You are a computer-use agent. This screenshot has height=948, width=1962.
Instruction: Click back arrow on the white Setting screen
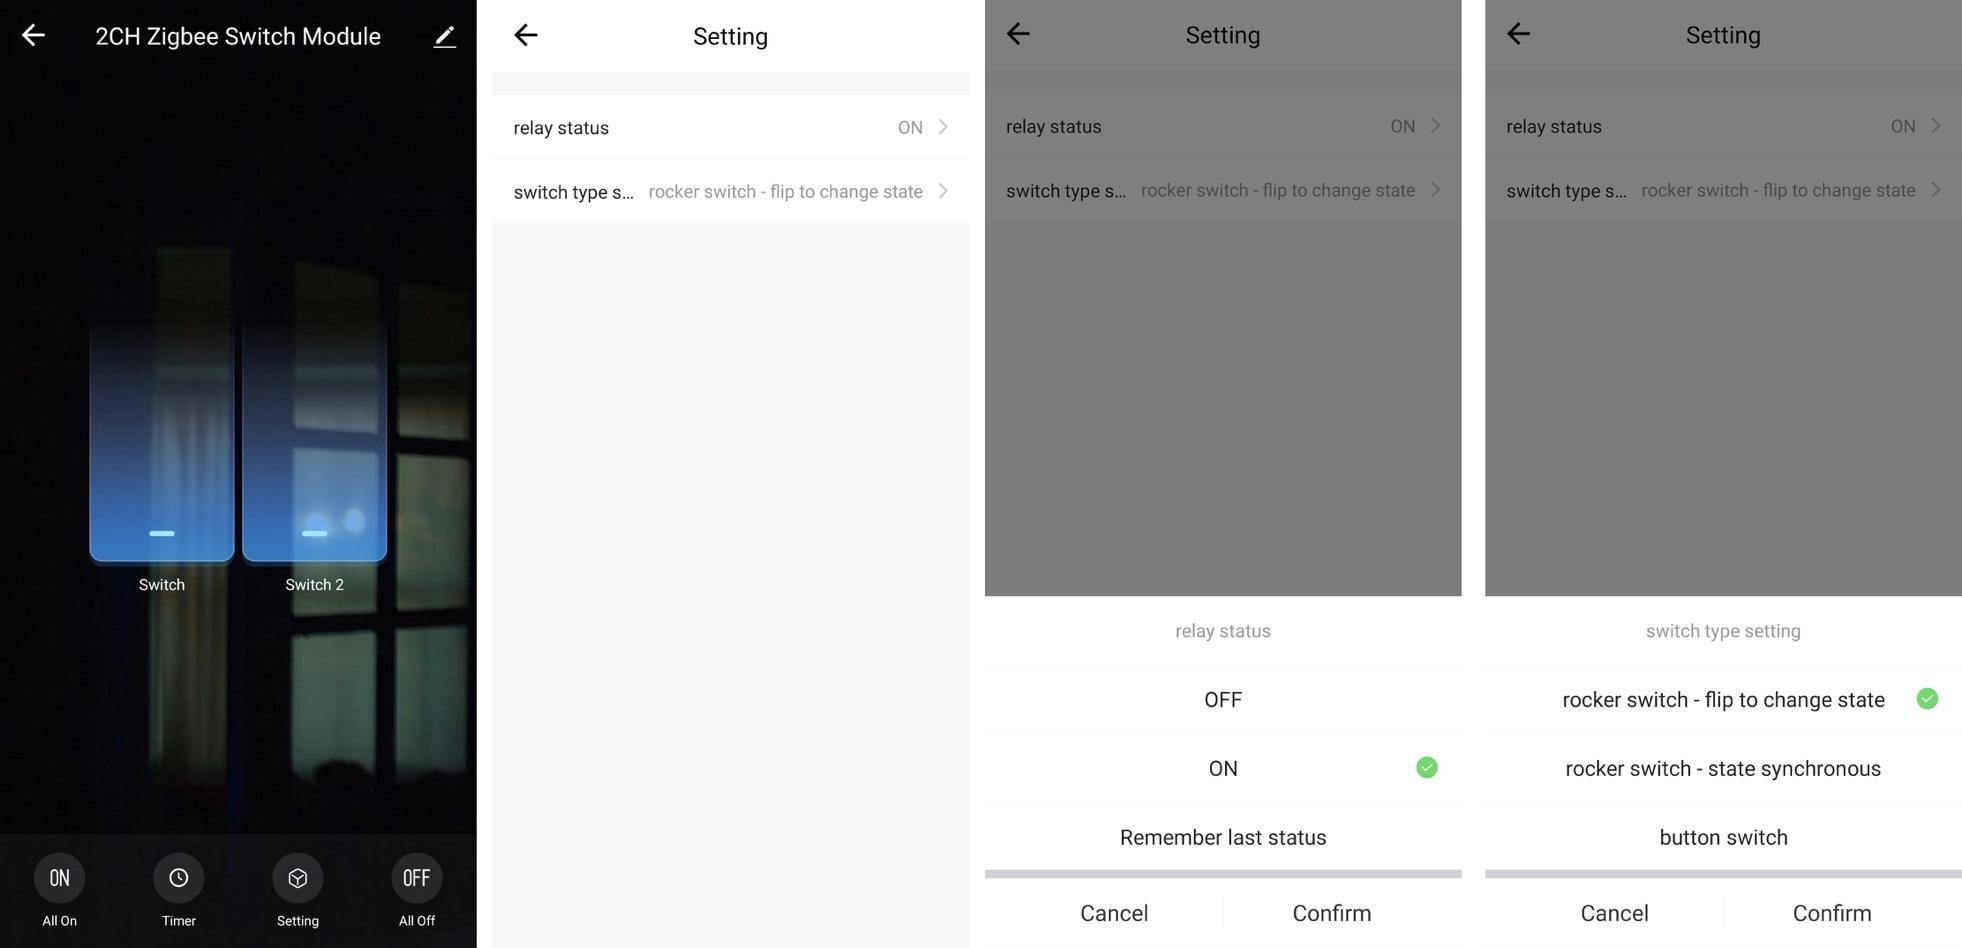[x=526, y=36]
